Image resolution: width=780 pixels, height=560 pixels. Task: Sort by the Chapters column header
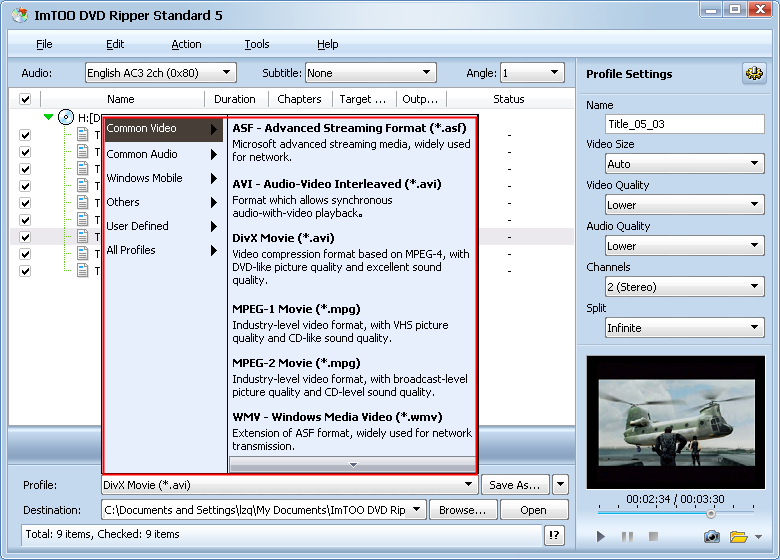pyautogui.click(x=299, y=99)
